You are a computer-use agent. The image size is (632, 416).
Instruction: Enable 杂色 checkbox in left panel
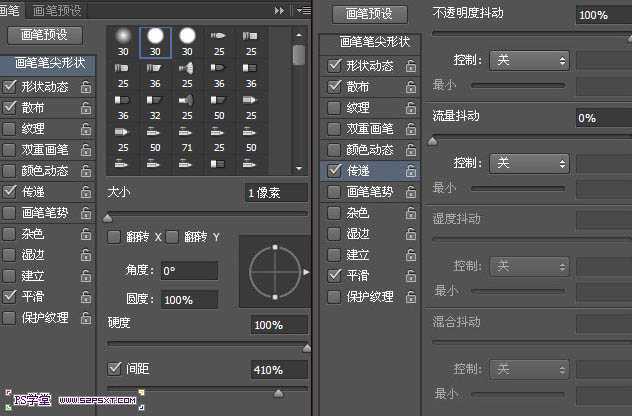pyautogui.click(x=9, y=234)
